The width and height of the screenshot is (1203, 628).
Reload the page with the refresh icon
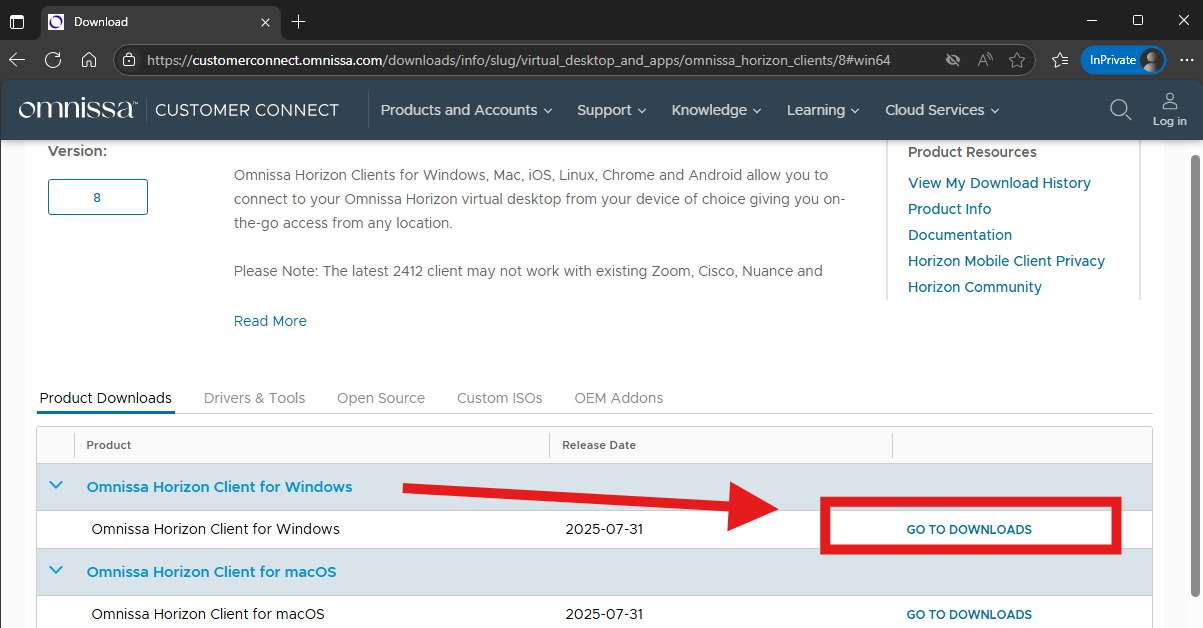[53, 60]
